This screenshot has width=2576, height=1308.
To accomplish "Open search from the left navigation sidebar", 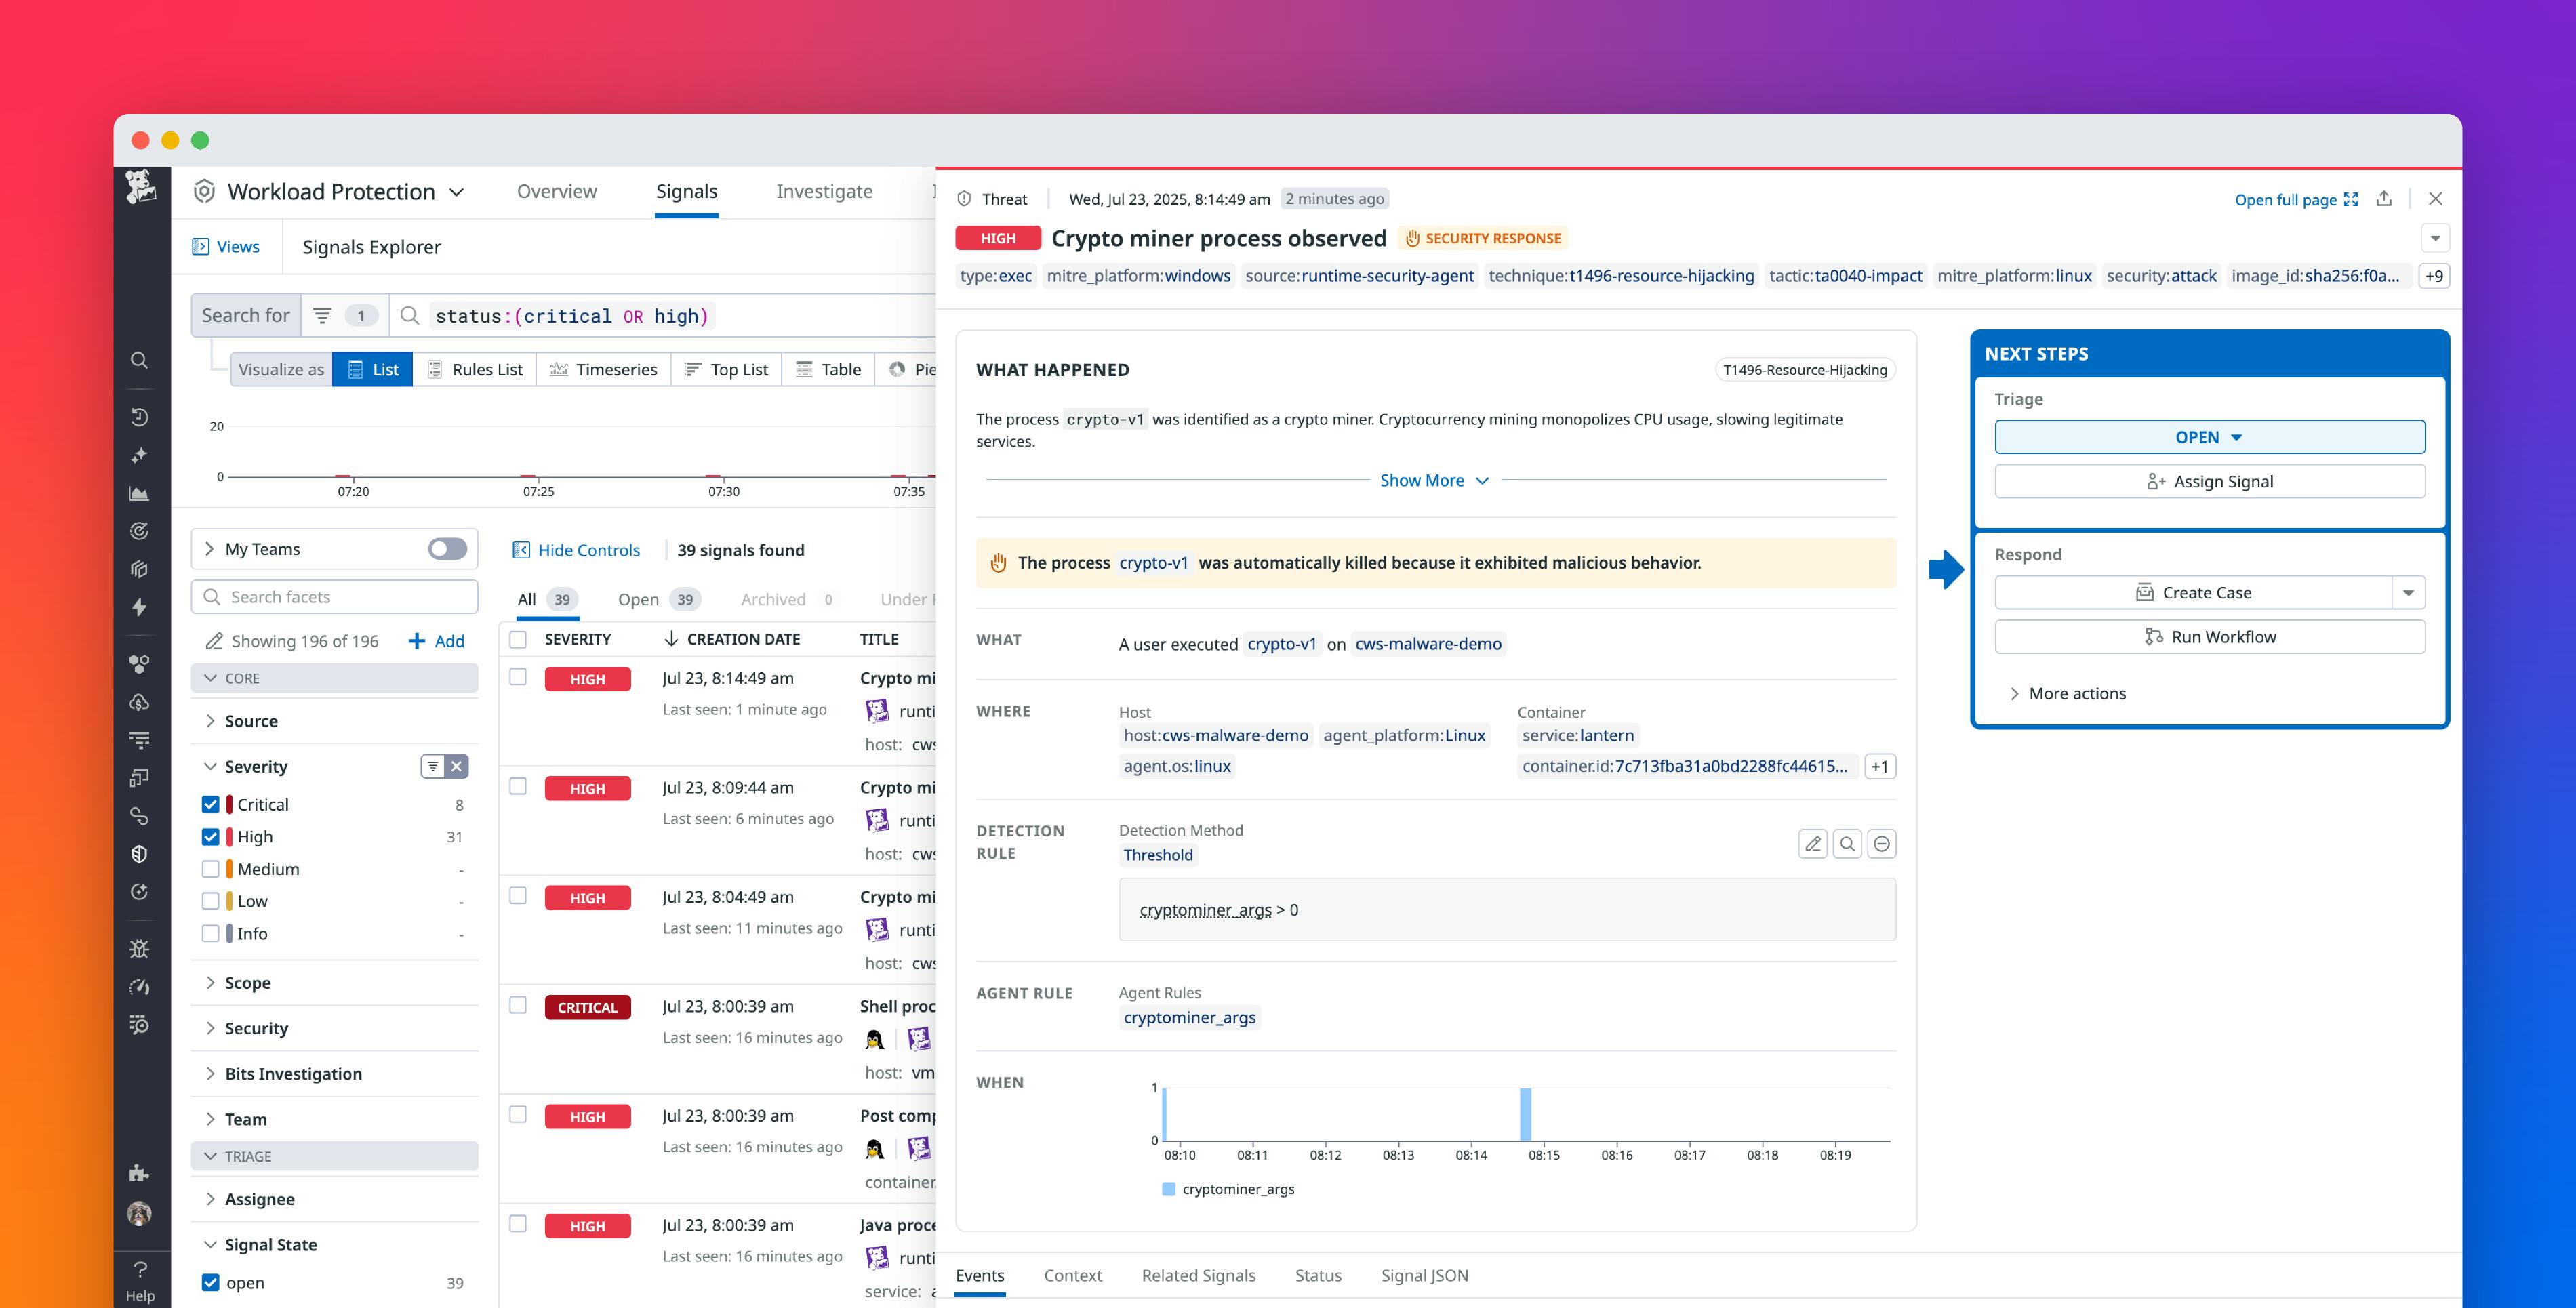I will pos(140,360).
